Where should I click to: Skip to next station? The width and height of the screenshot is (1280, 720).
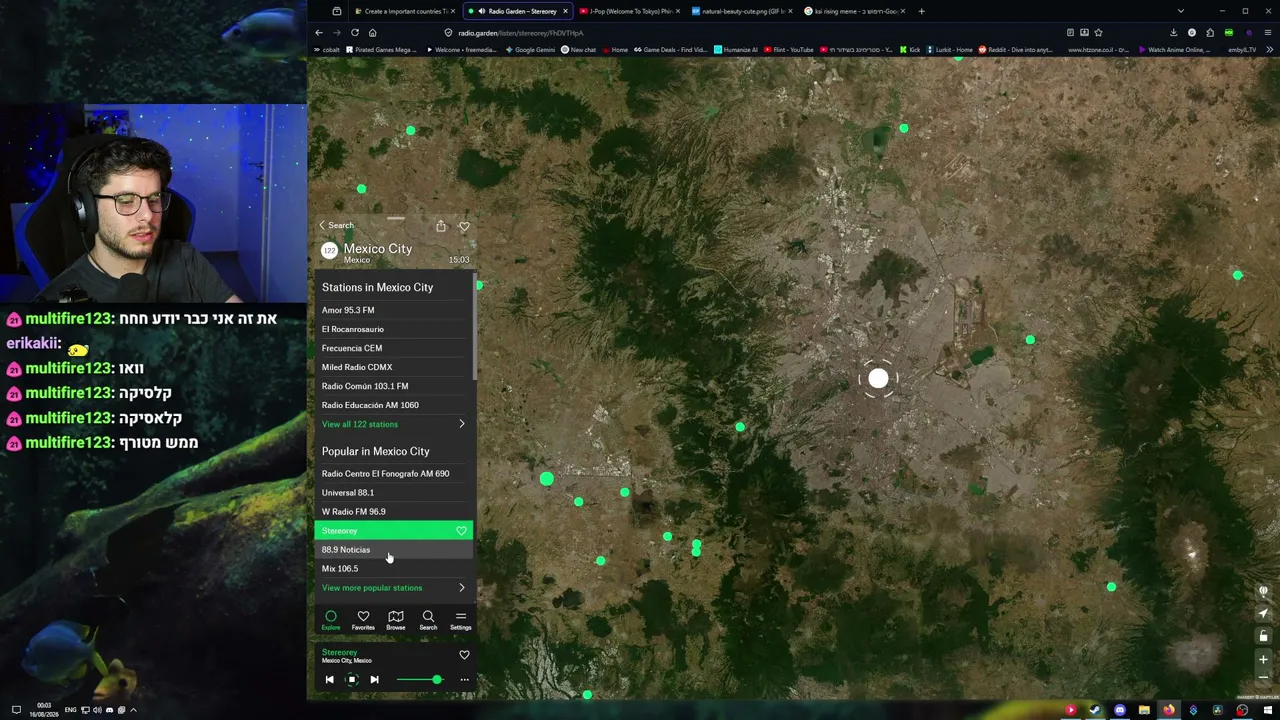click(x=374, y=680)
